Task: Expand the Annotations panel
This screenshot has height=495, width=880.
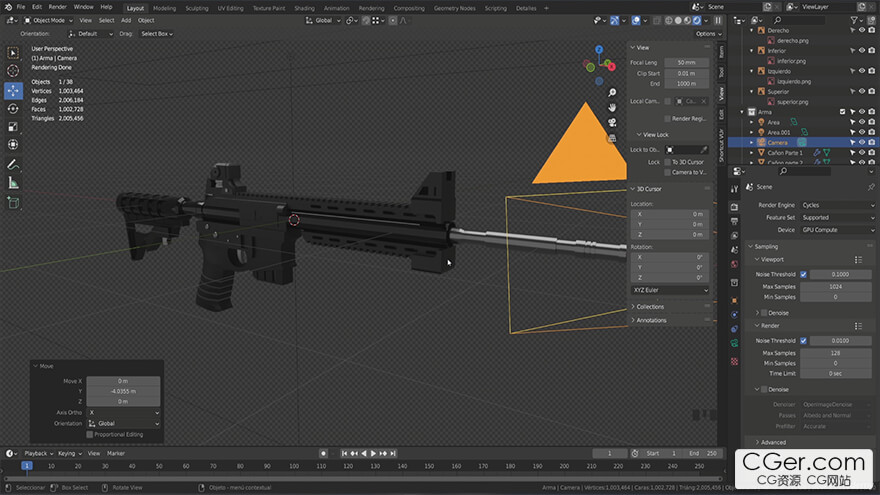Action: 649,320
